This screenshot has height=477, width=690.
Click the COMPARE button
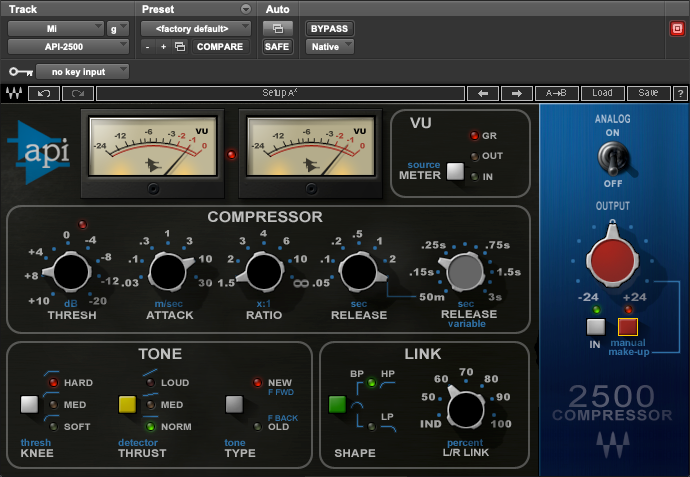(220, 47)
